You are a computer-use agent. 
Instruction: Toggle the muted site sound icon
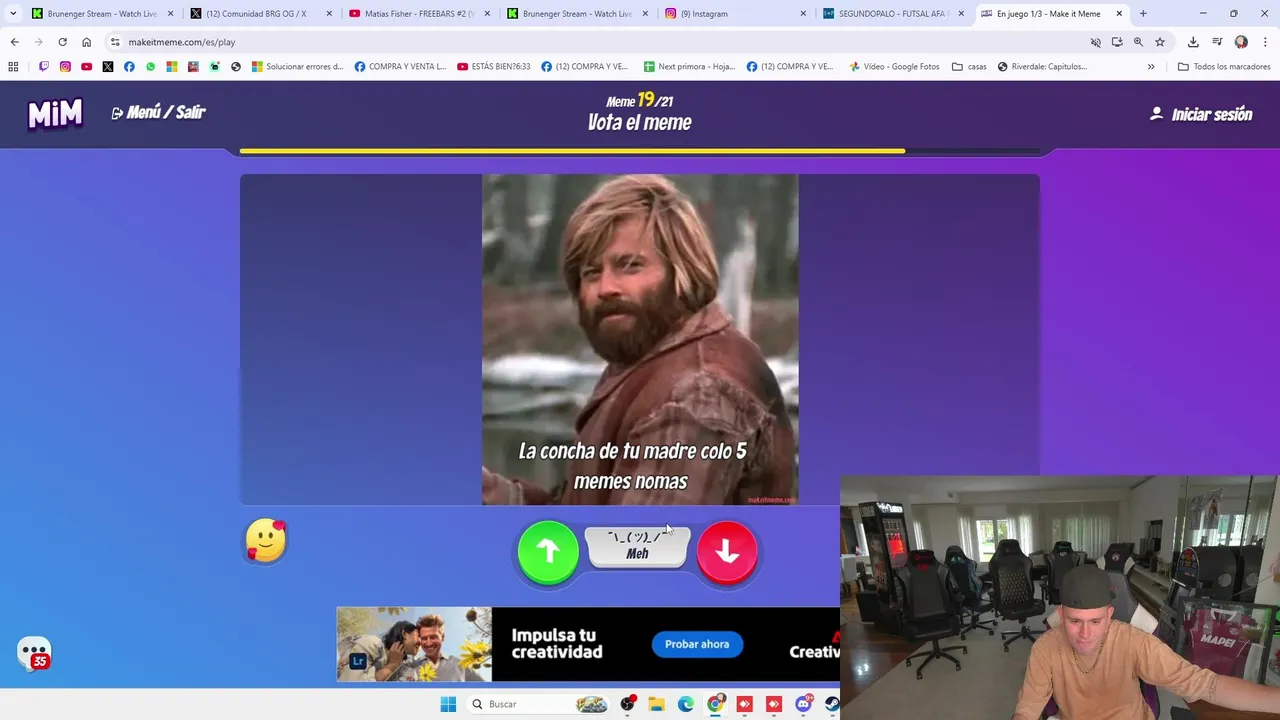point(1096,42)
